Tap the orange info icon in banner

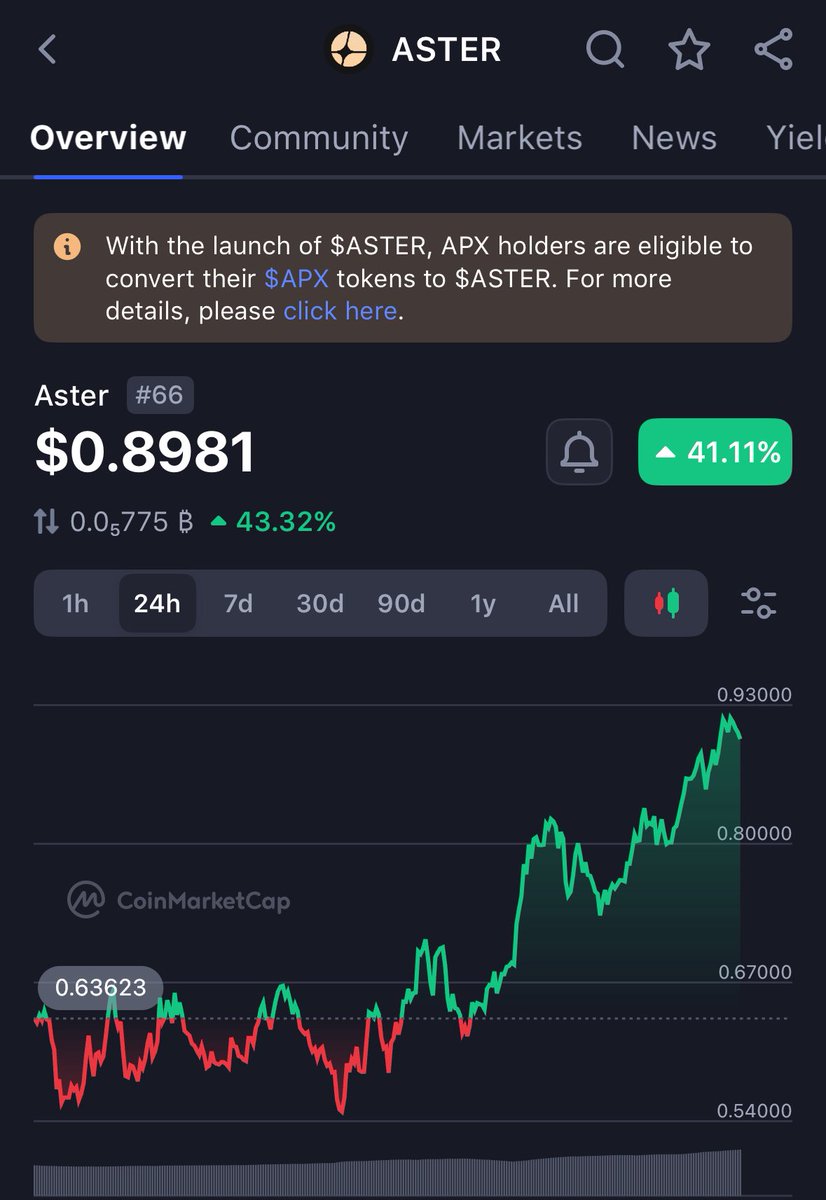coord(67,246)
